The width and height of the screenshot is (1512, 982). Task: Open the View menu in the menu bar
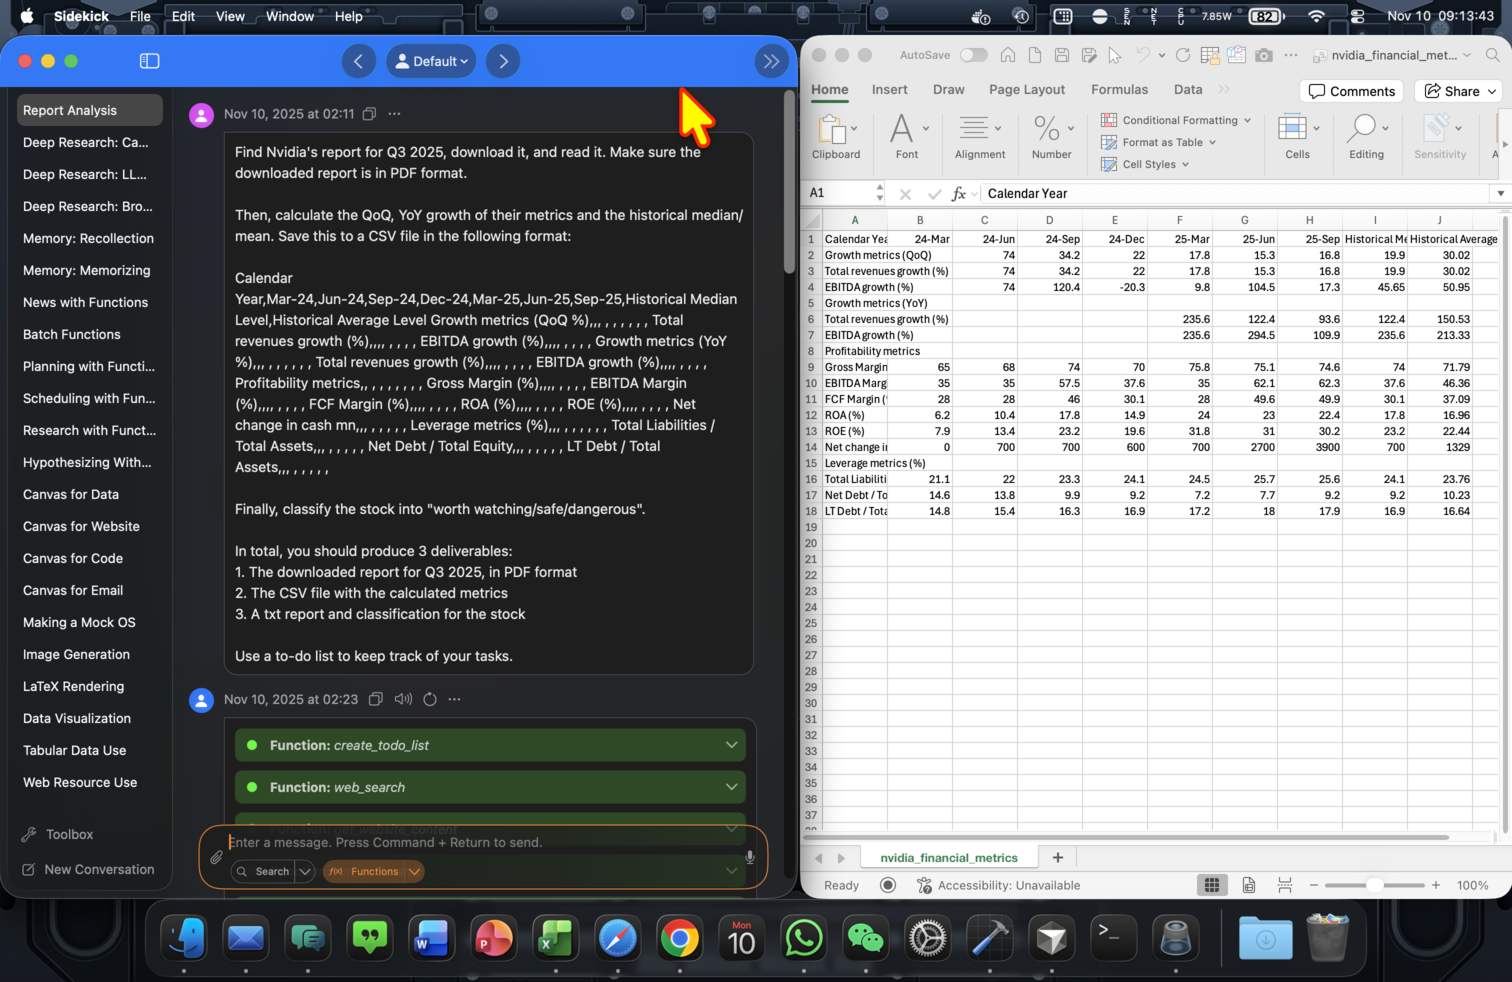click(x=230, y=16)
